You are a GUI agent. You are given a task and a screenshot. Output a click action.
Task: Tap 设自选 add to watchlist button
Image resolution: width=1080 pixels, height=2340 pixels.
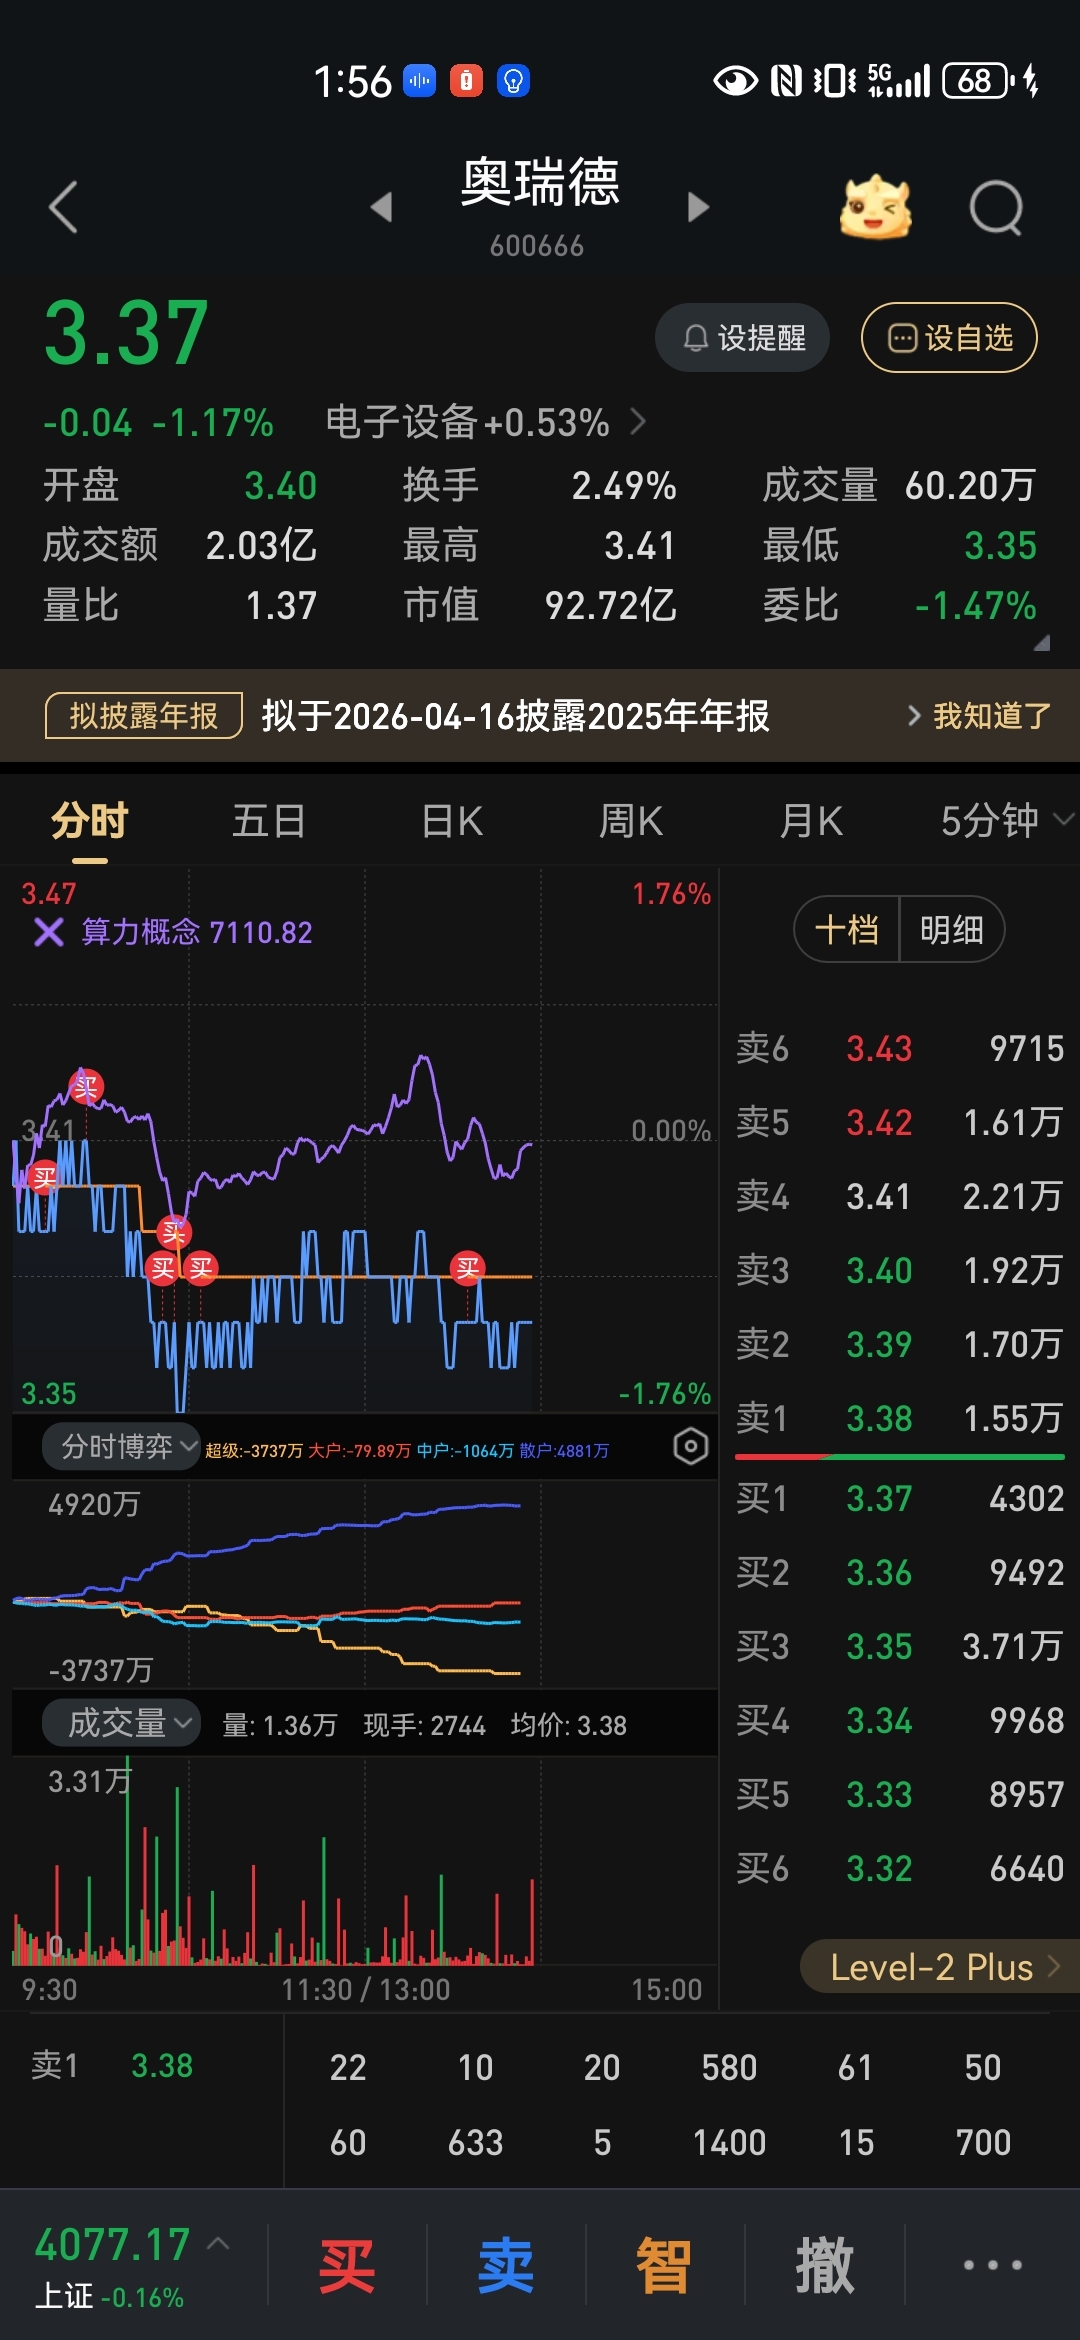coord(949,338)
